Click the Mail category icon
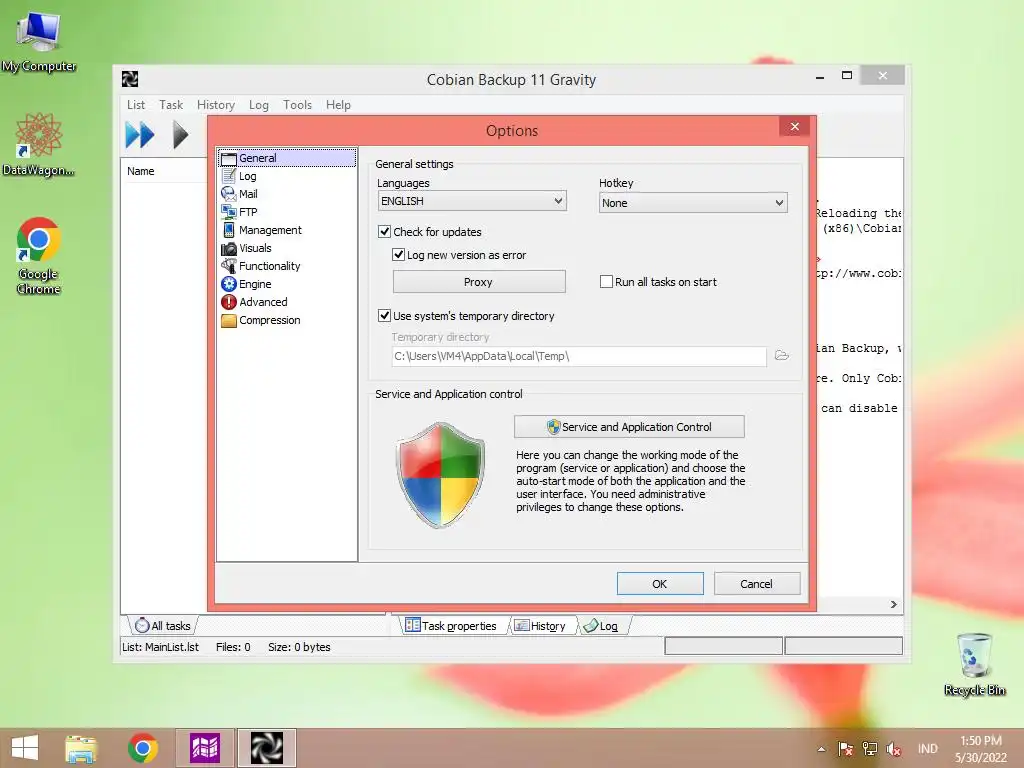The image size is (1024, 768). [229, 194]
